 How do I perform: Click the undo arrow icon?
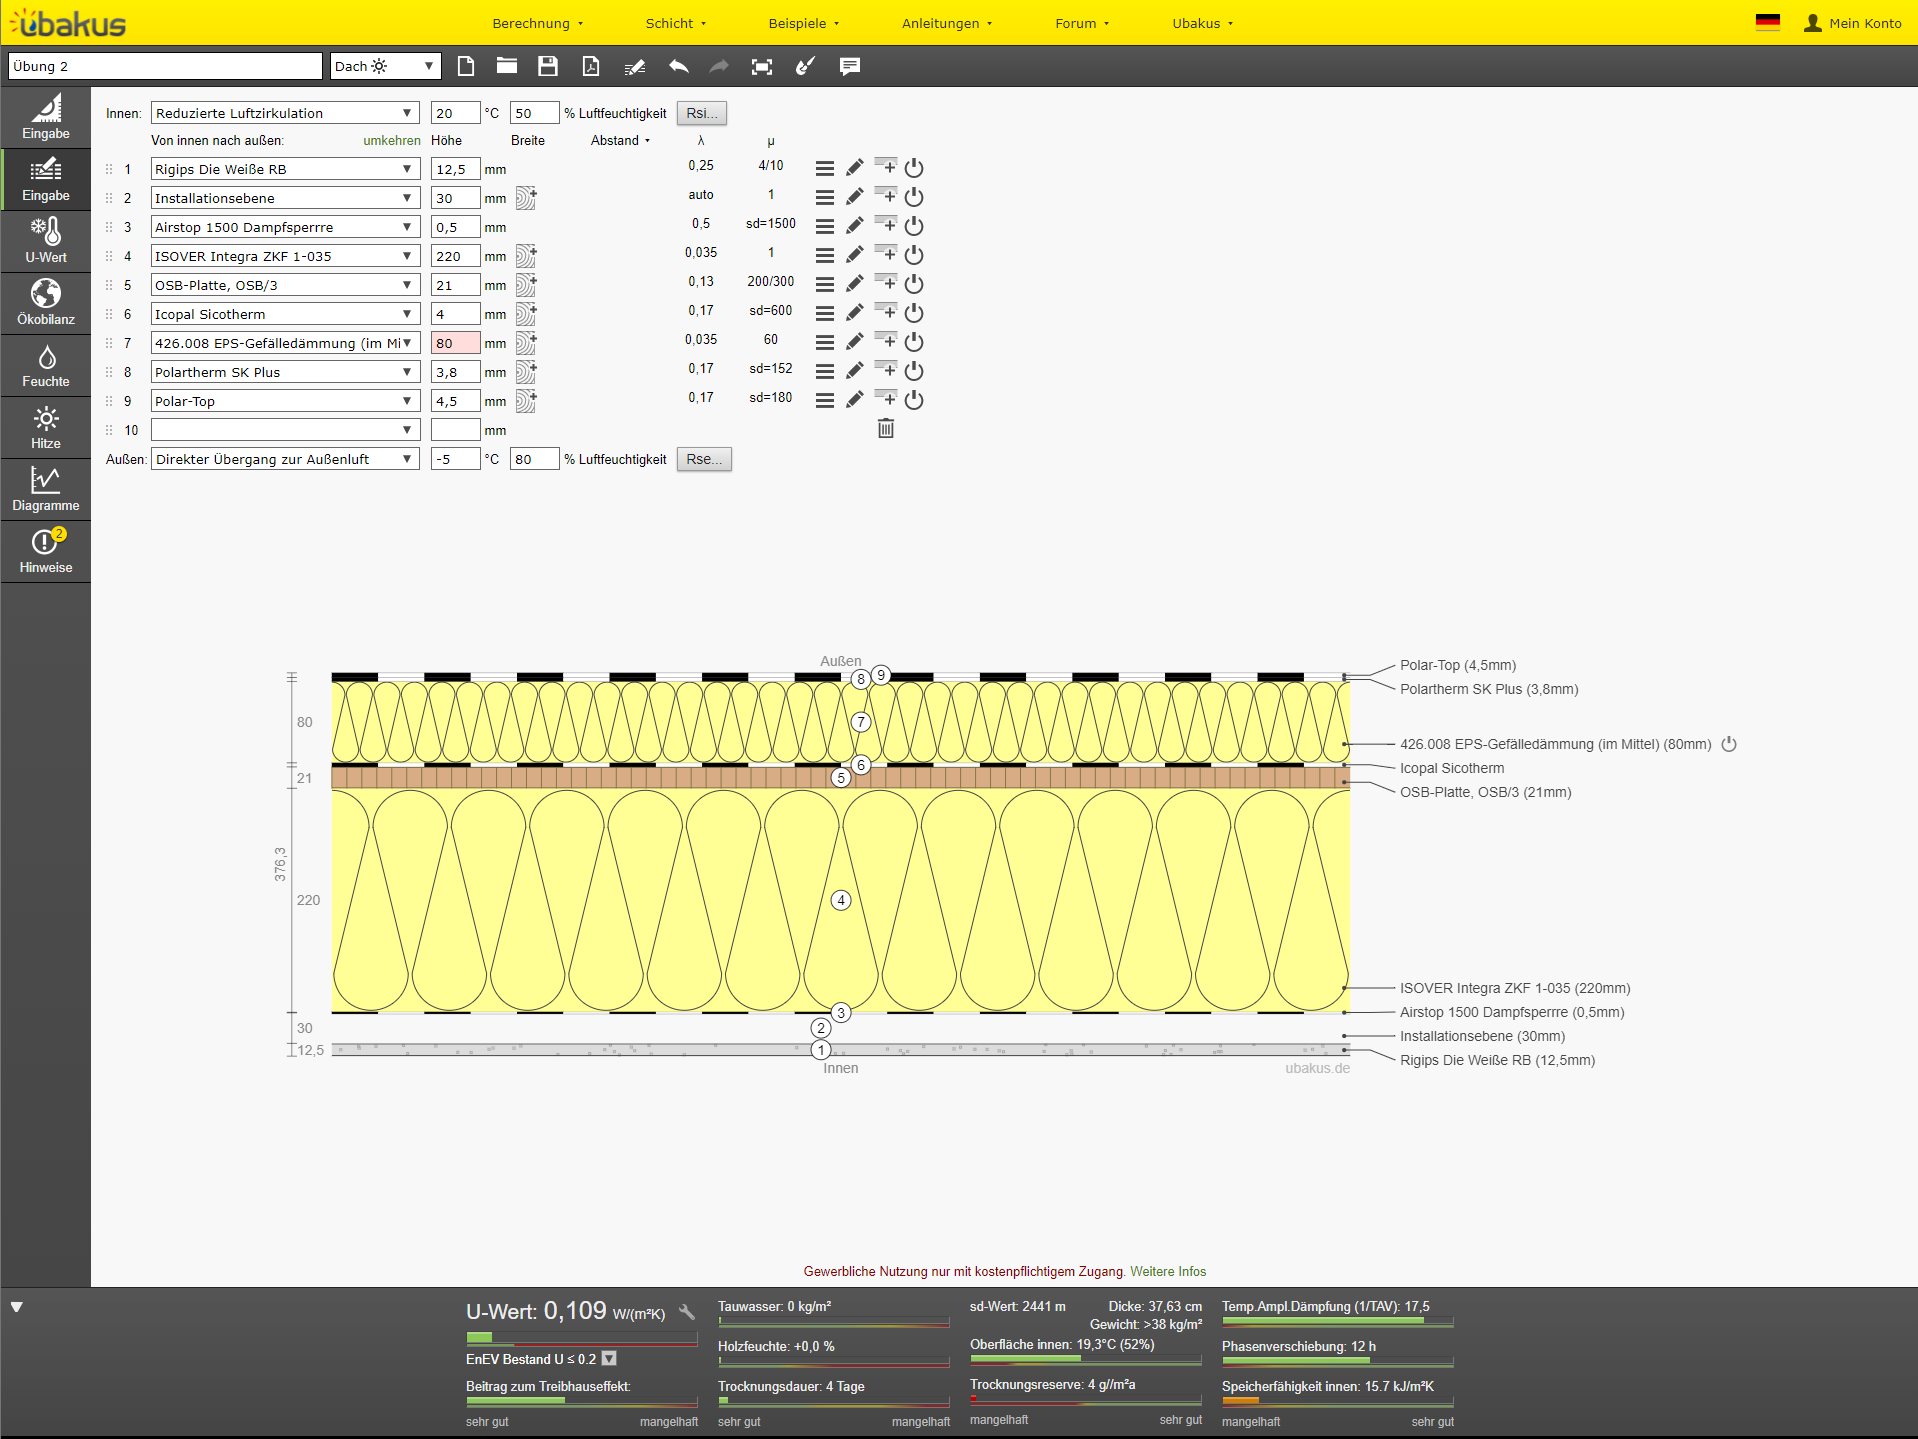679,67
